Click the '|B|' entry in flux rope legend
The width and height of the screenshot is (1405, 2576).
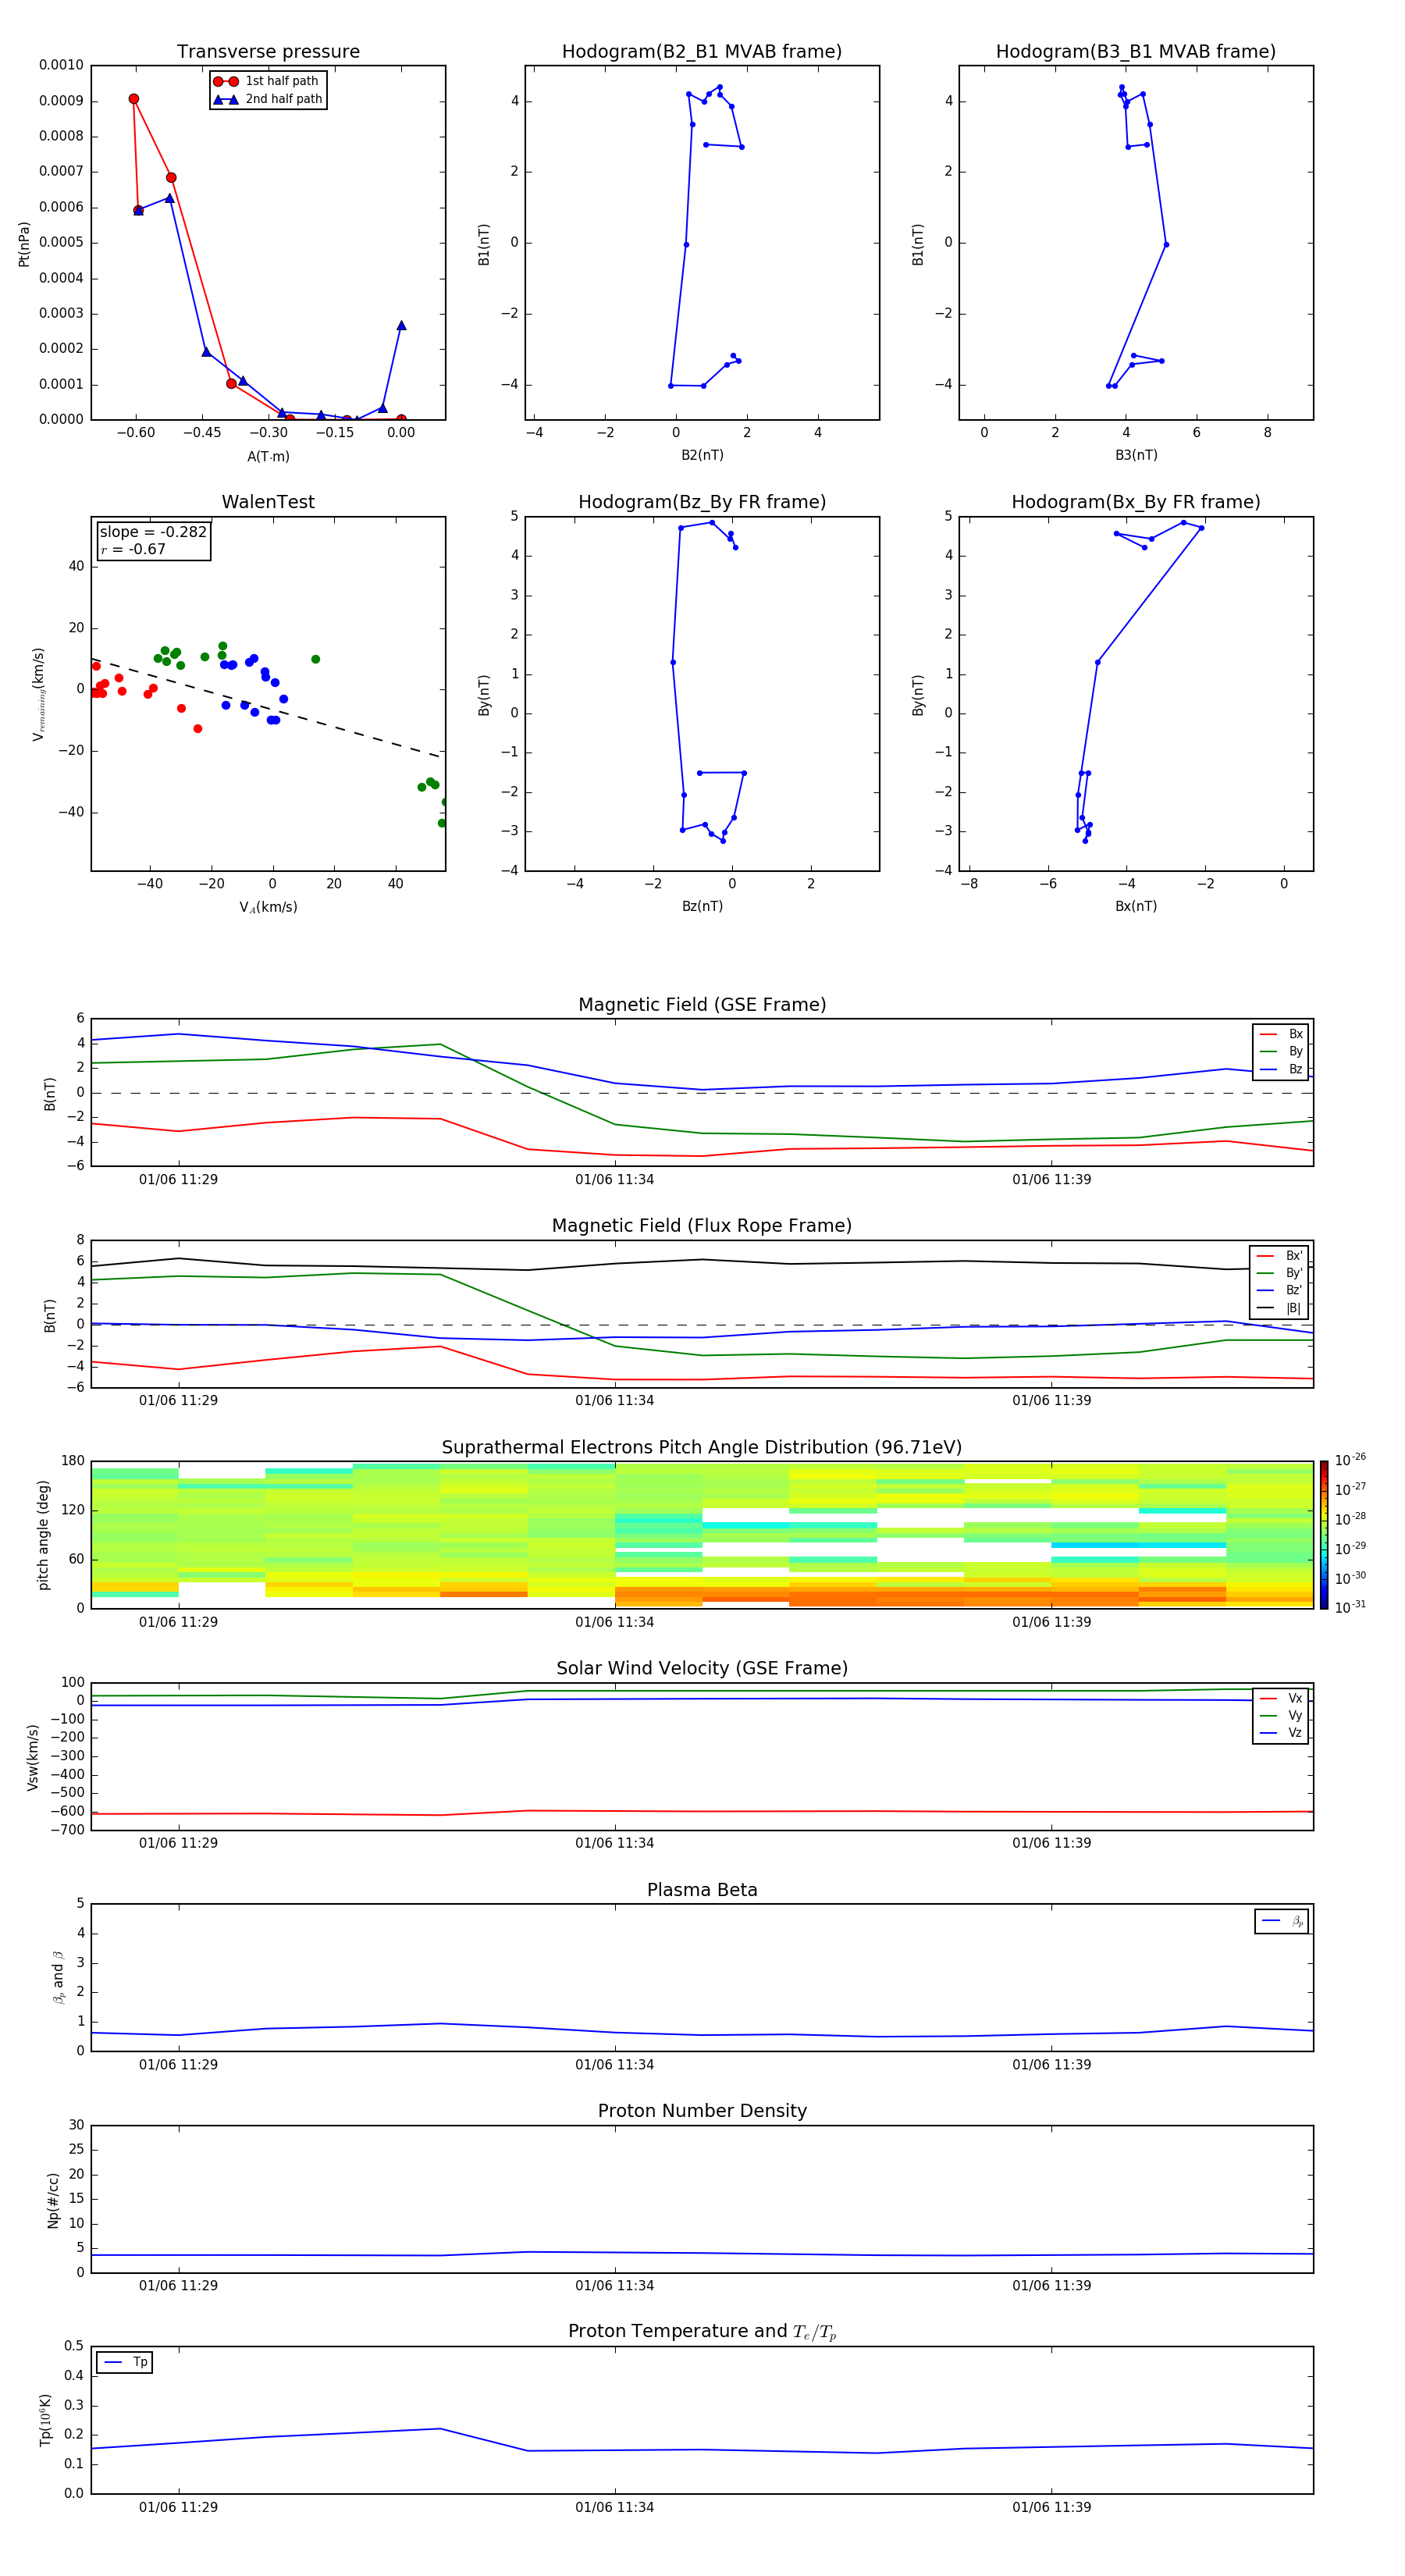coord(1279,1308)
